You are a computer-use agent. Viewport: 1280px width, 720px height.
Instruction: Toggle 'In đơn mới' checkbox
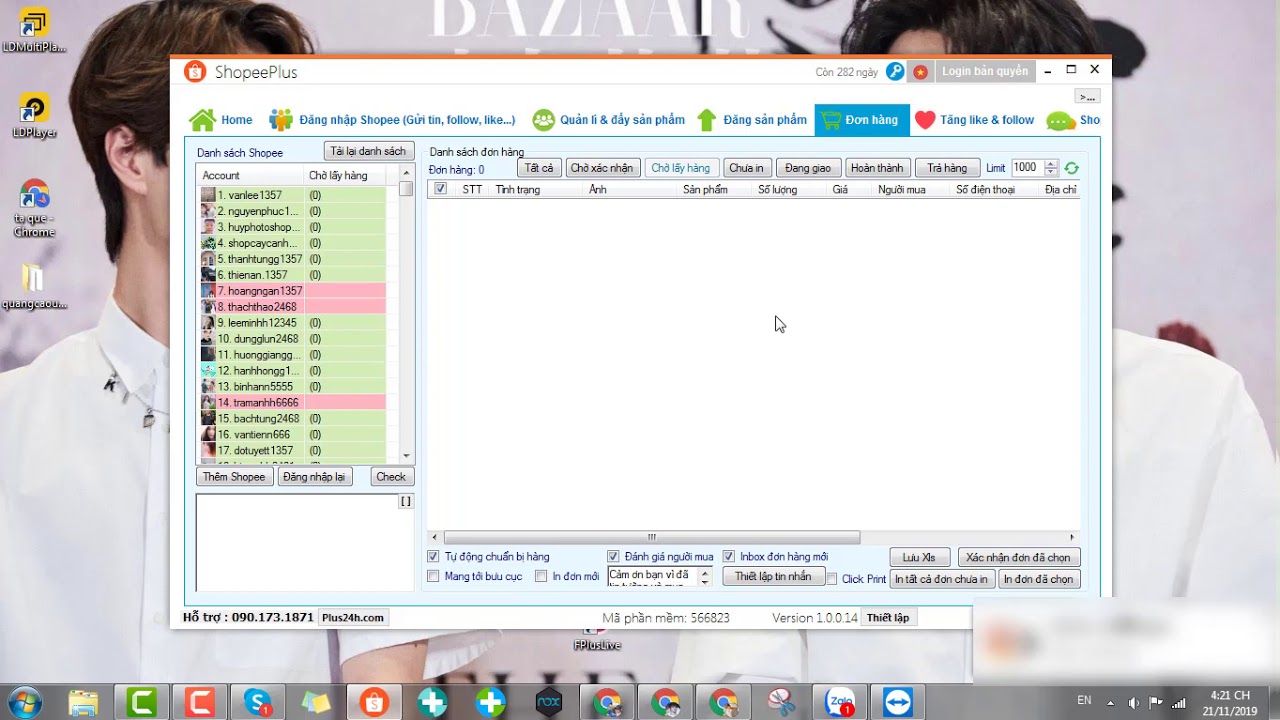541,576
